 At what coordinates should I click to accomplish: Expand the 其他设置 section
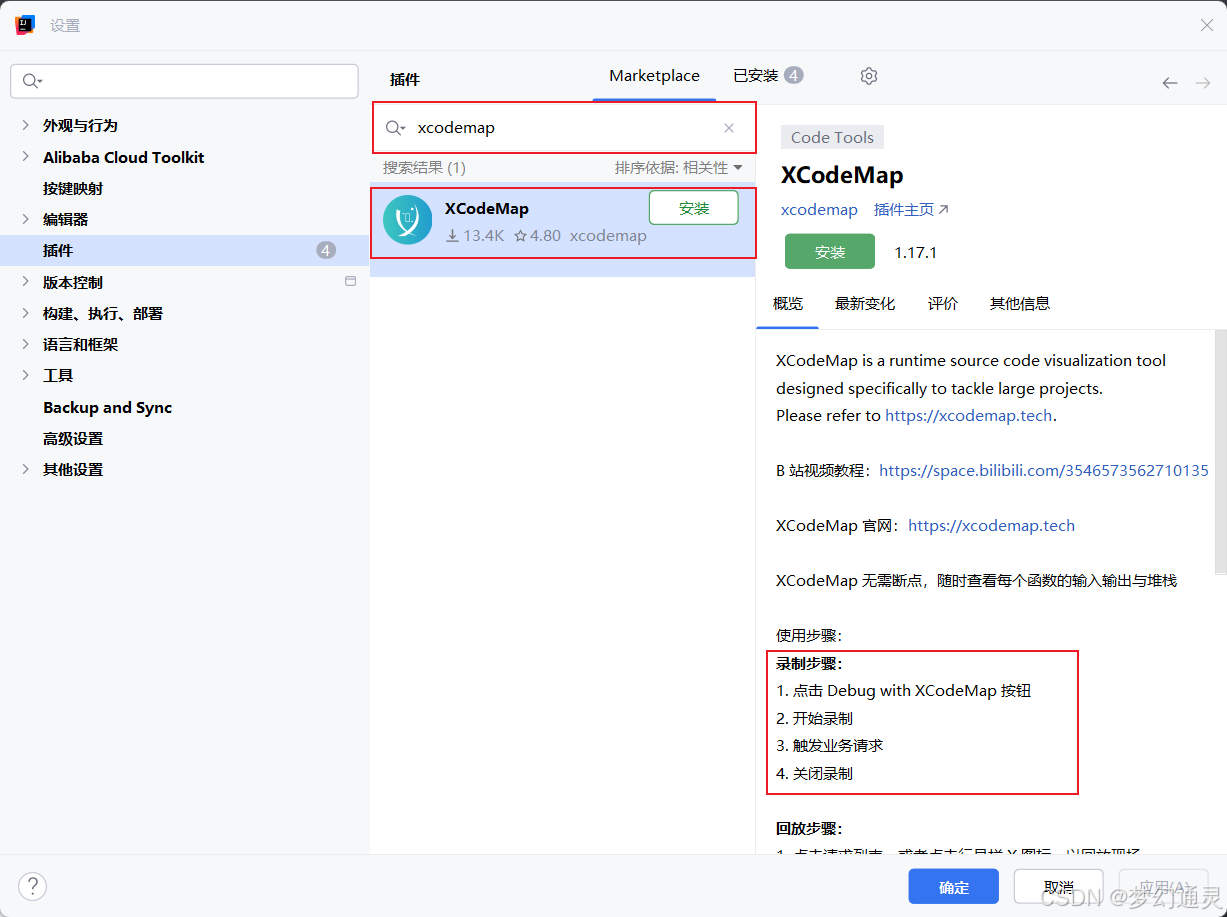(26, 469)
